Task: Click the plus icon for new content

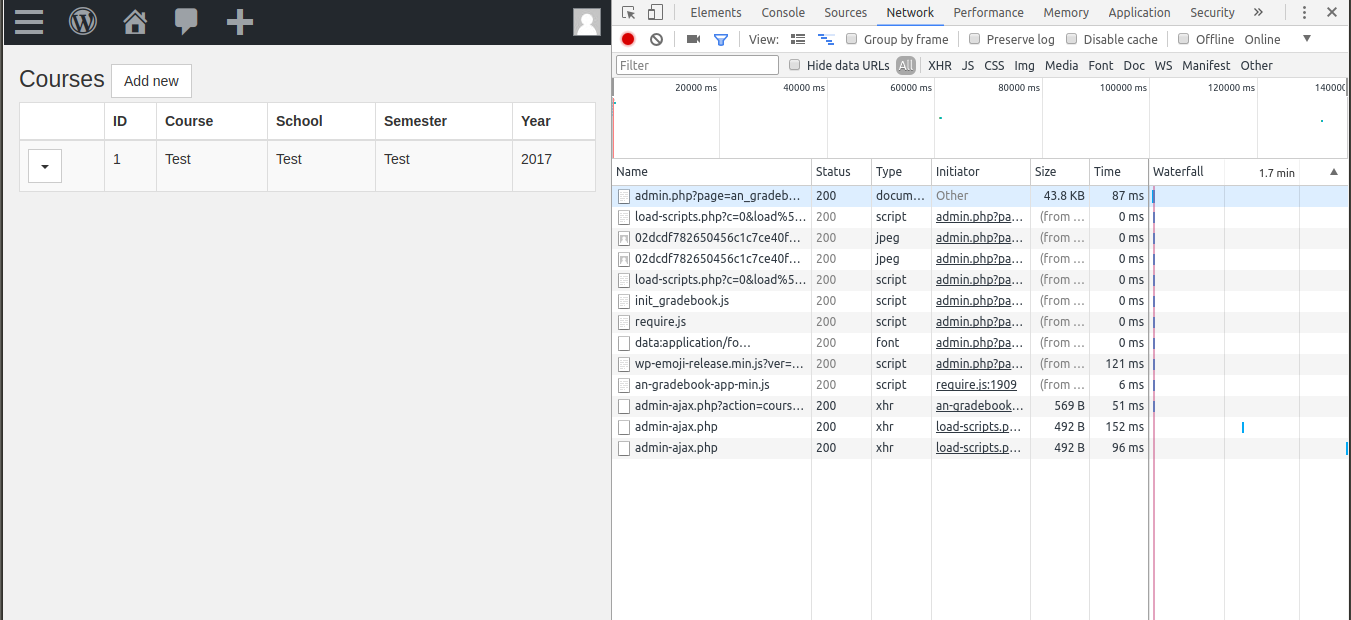Action: tap(239, 21)
